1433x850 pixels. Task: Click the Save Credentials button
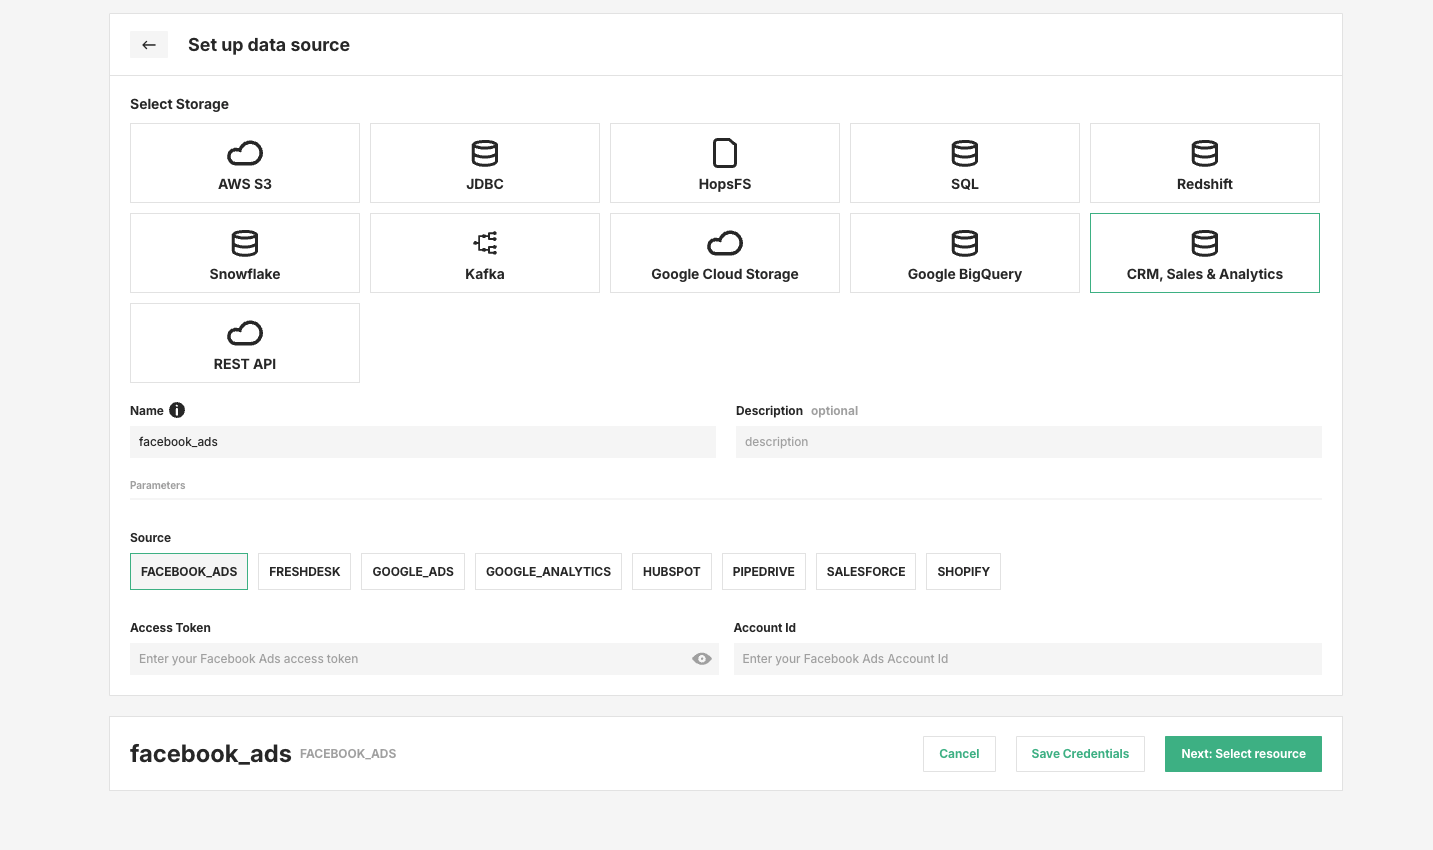(x=1080, y=753)
